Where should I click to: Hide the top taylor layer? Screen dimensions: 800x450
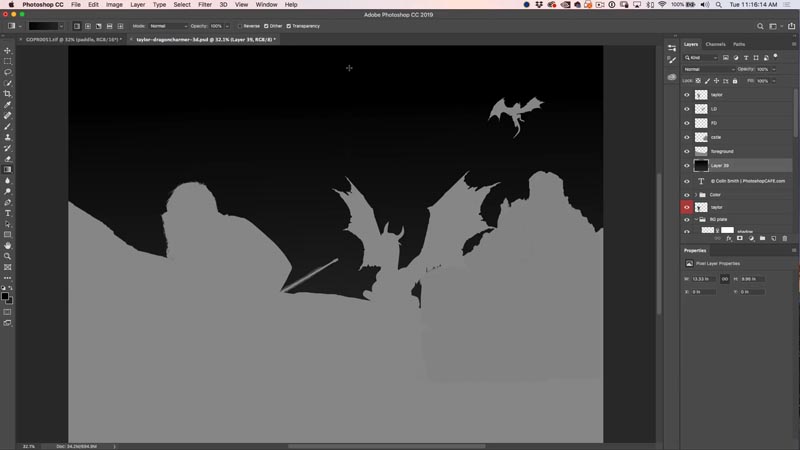point(687,95)
